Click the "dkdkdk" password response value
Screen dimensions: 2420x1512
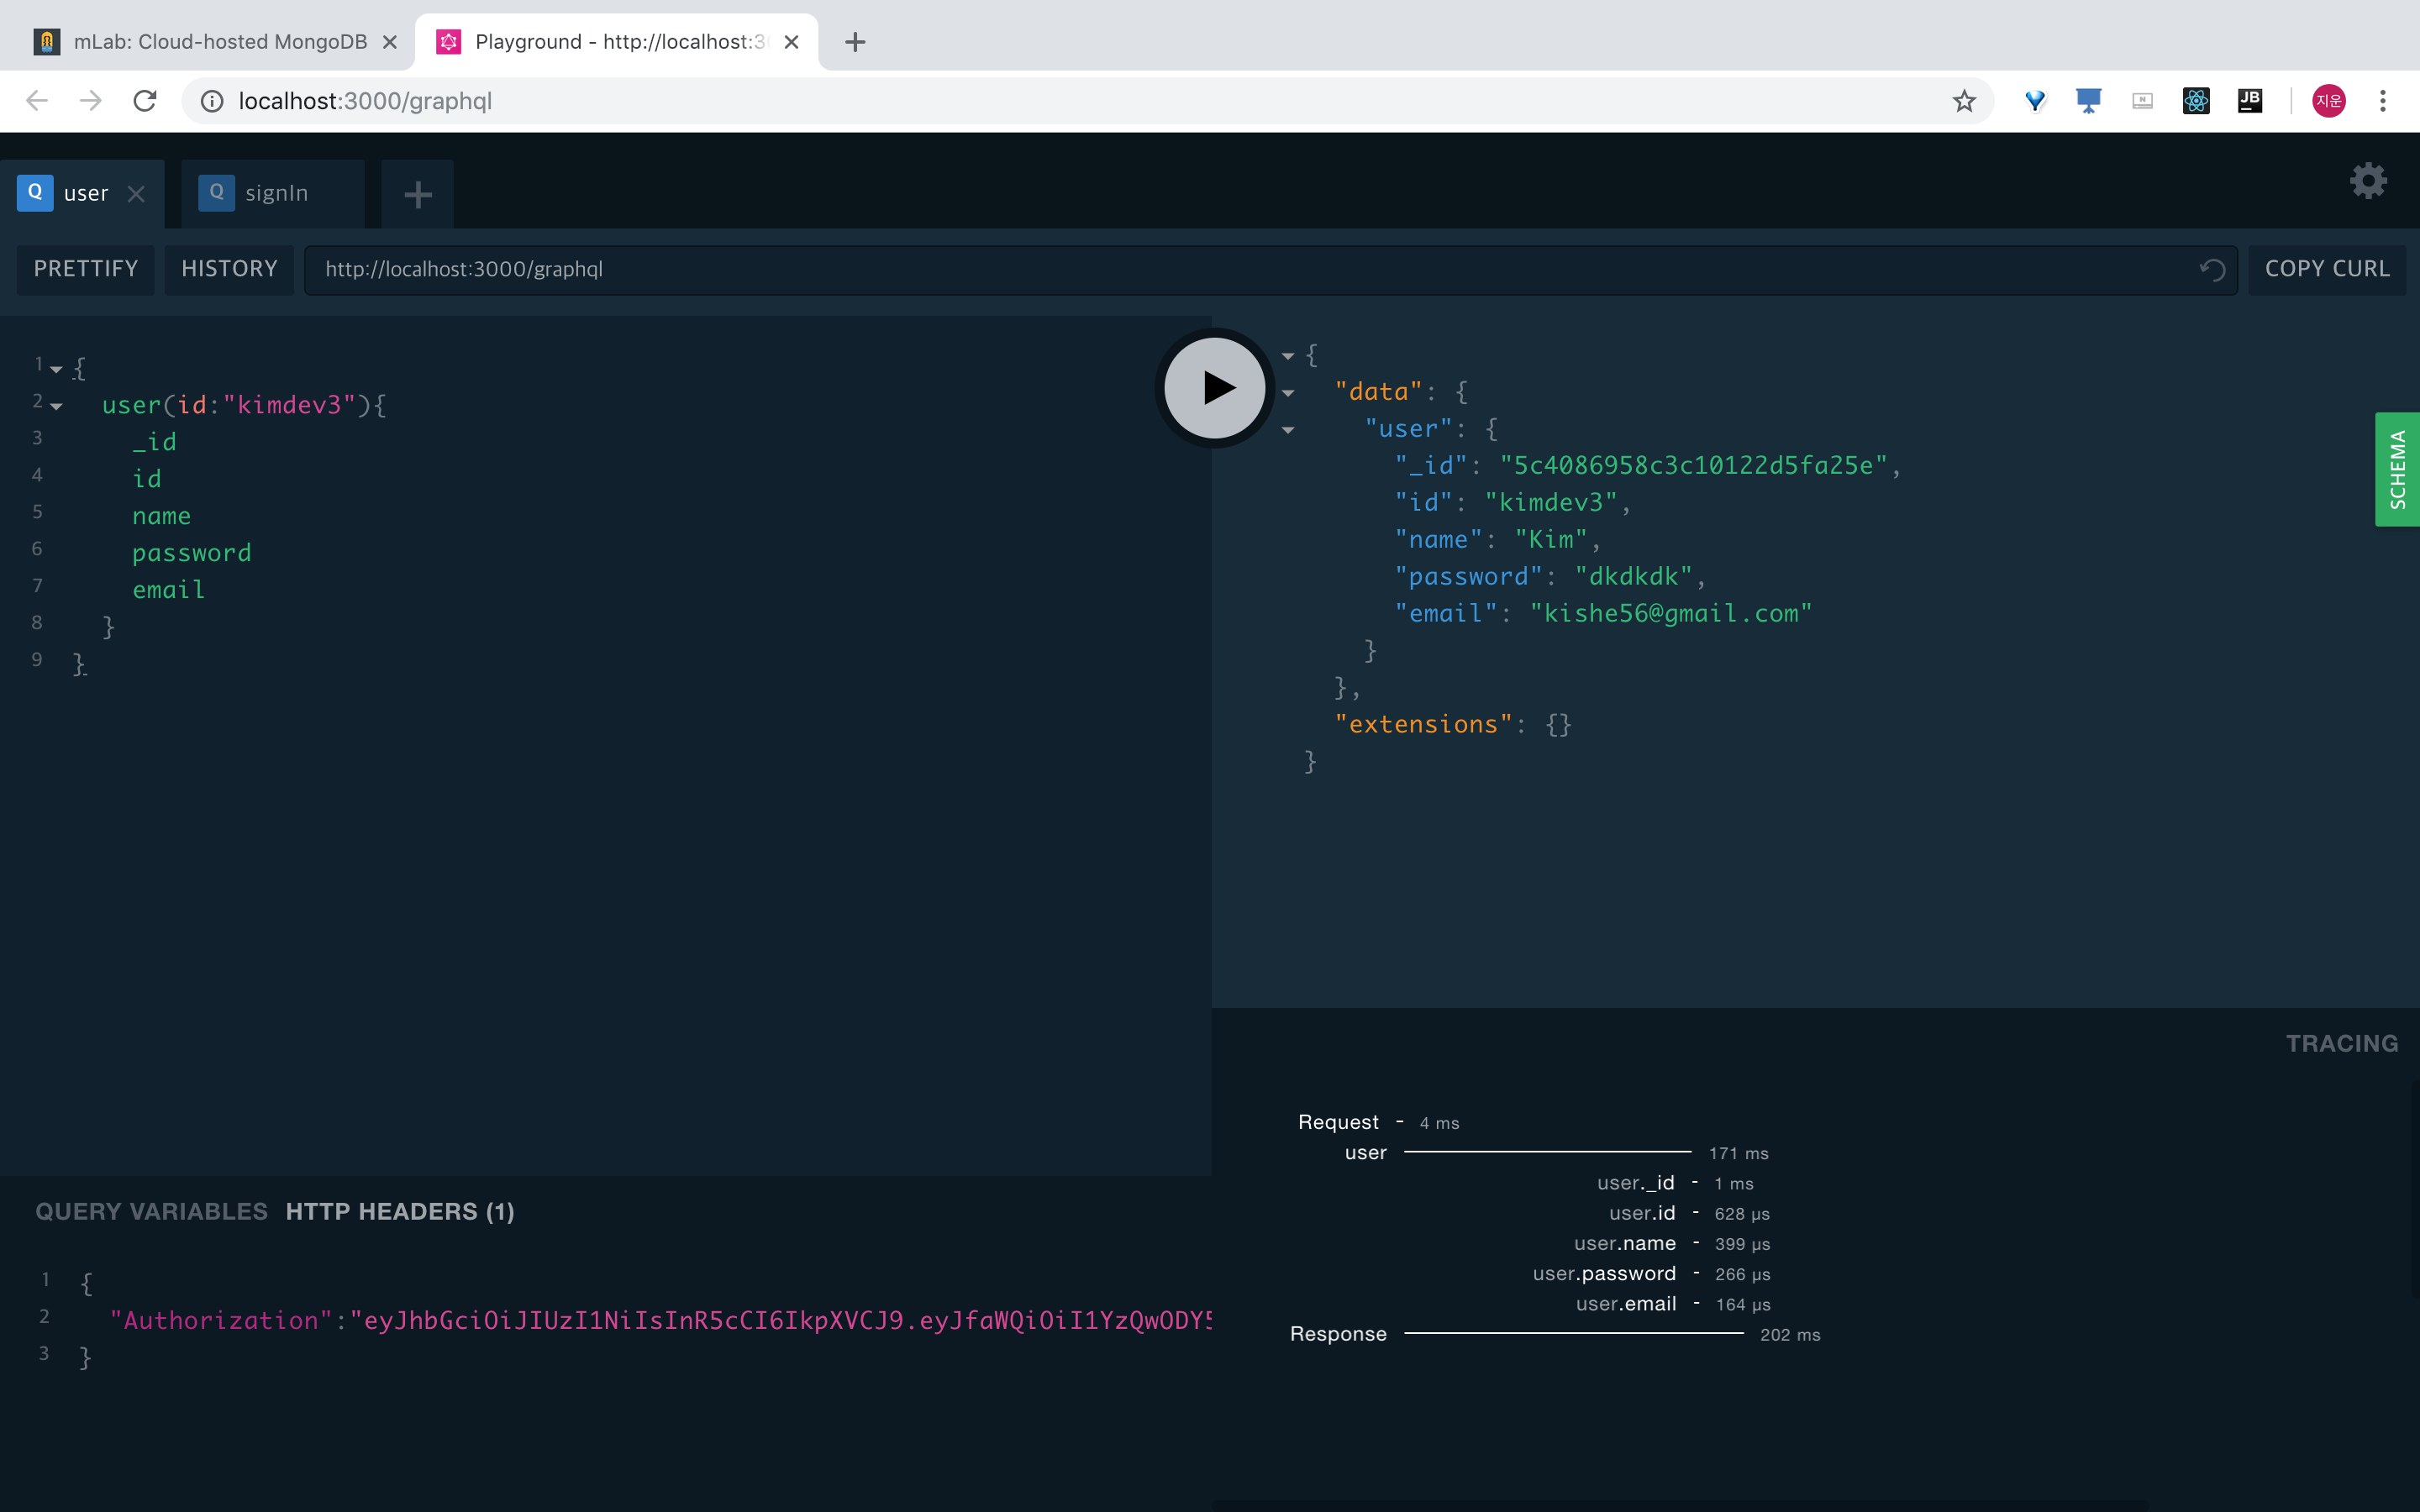1633,576
